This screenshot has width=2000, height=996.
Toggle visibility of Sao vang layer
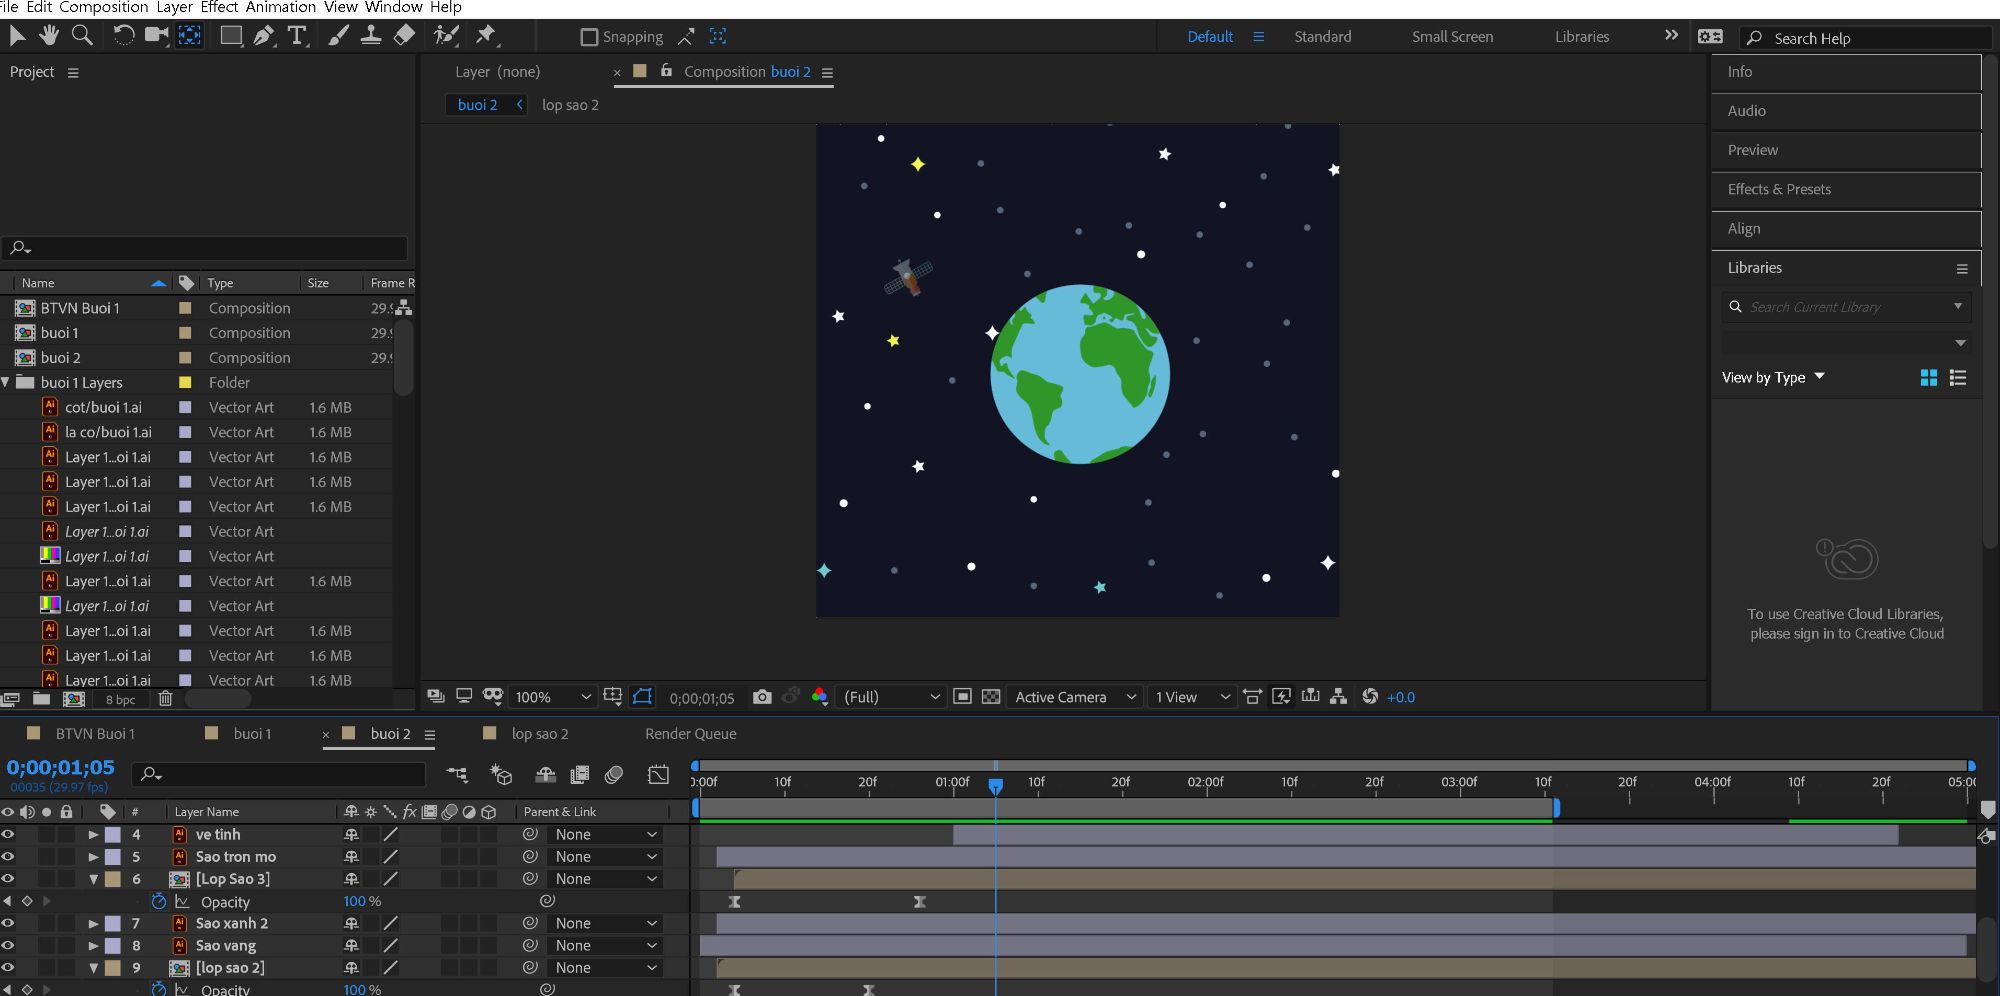(8, 945)
